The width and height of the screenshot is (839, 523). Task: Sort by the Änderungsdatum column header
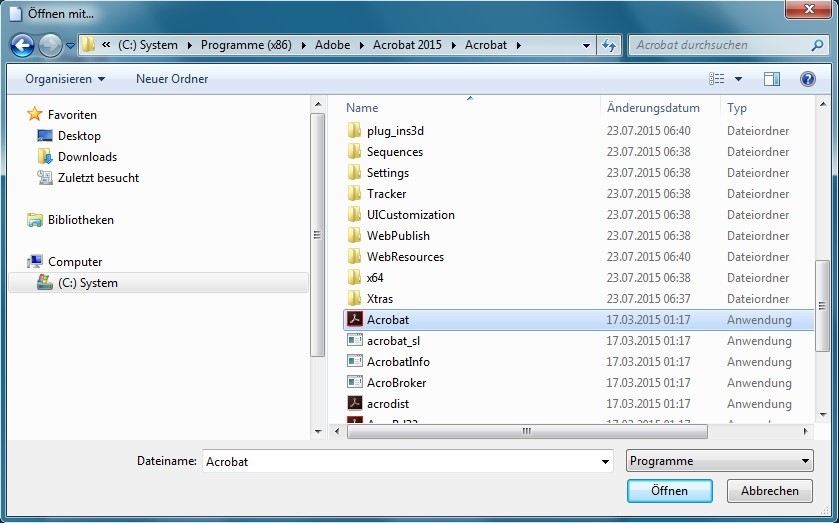[653, 108]
